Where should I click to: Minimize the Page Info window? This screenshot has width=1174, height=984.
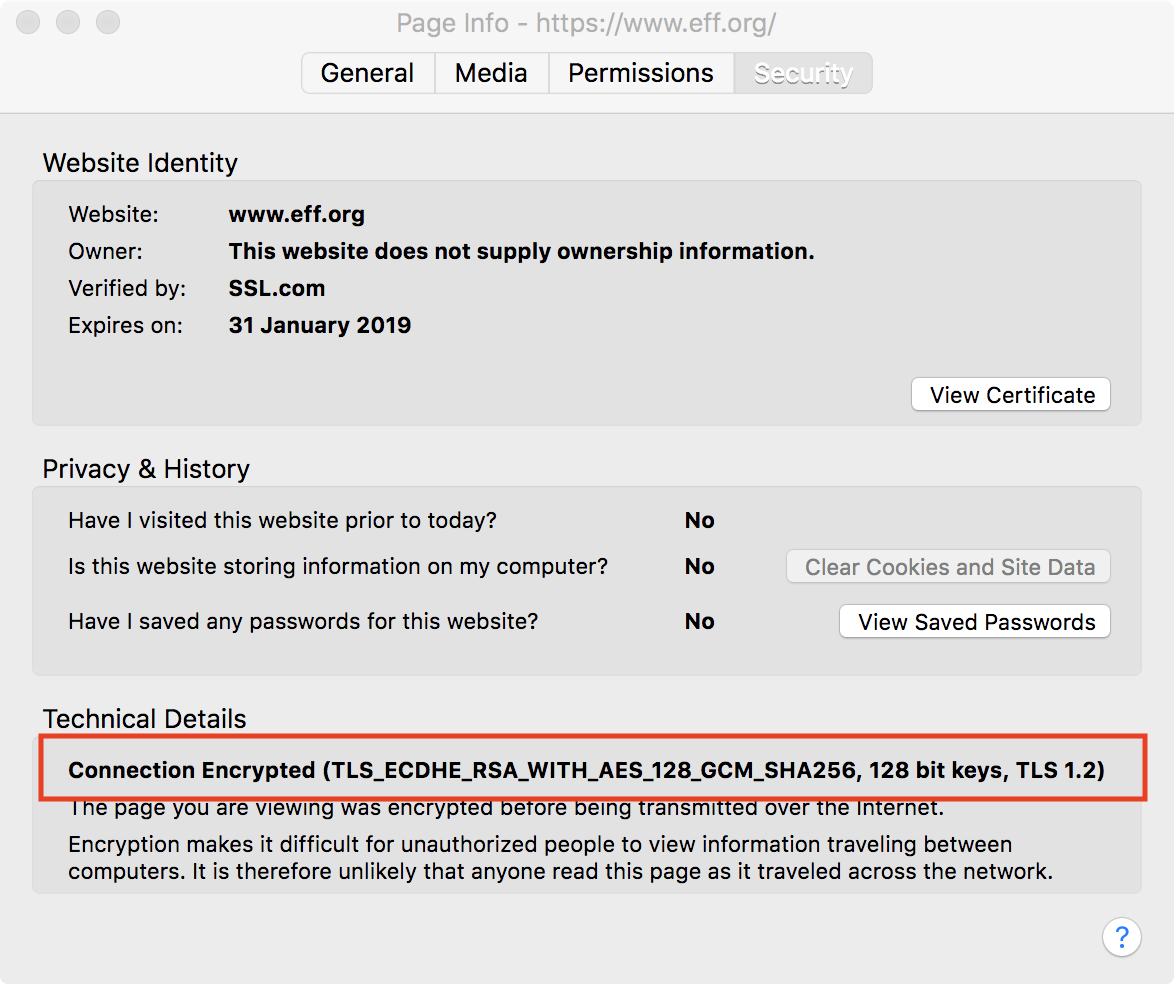[68, 22]
